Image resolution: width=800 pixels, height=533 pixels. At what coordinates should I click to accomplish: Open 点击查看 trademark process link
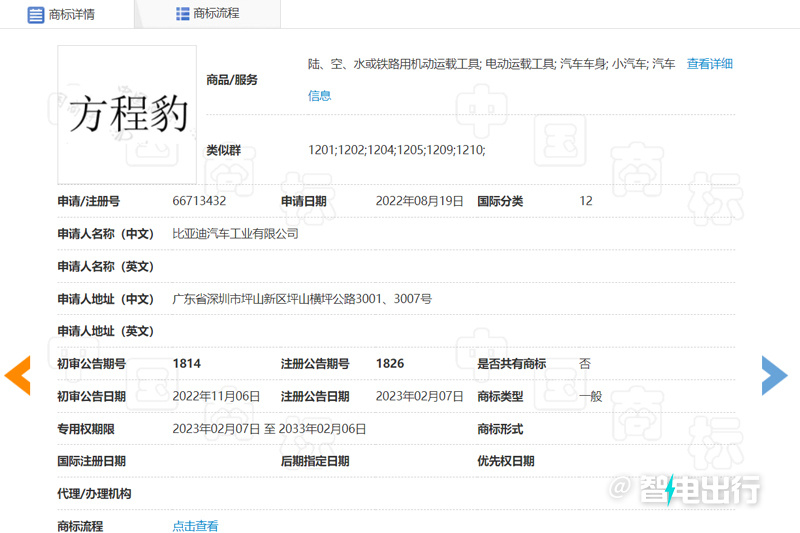[x=195, y=526]
